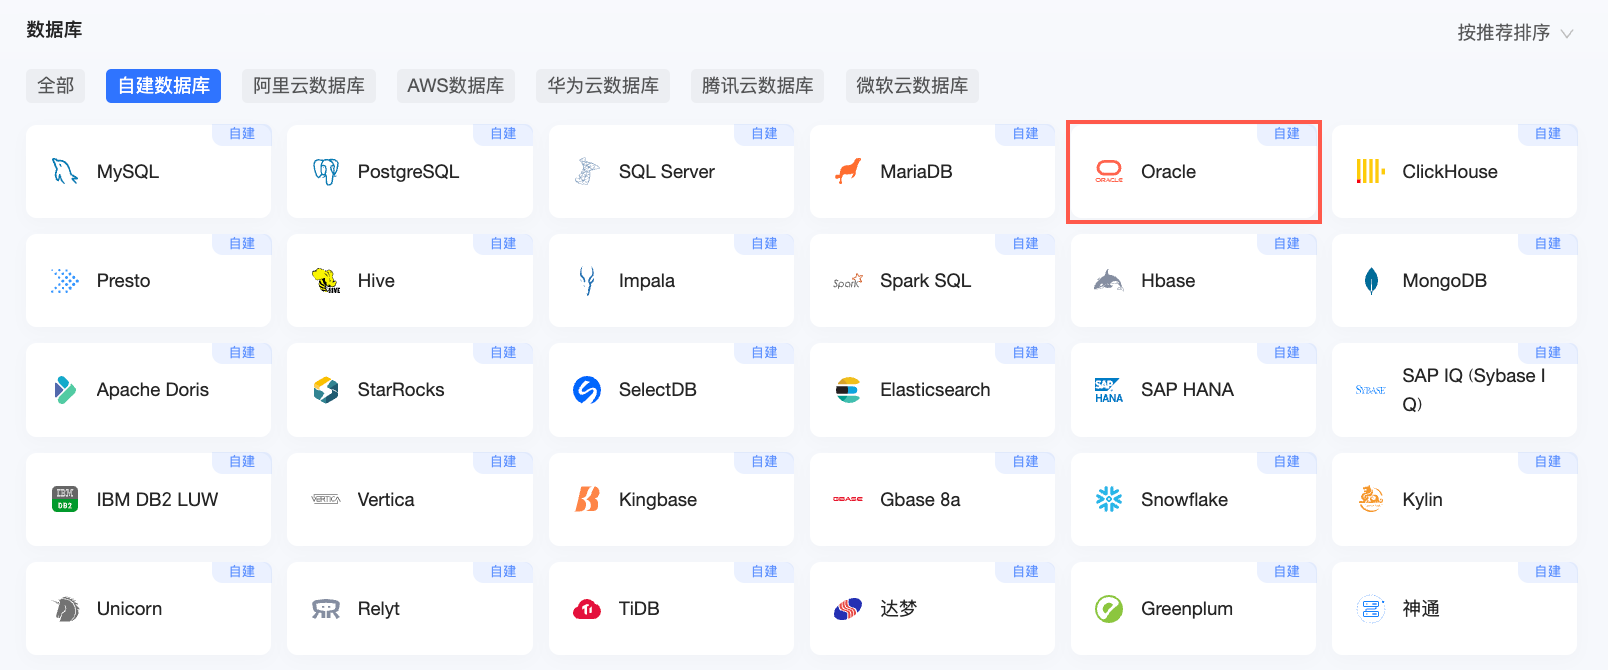Click the Snowflake logo icon

1109,499
